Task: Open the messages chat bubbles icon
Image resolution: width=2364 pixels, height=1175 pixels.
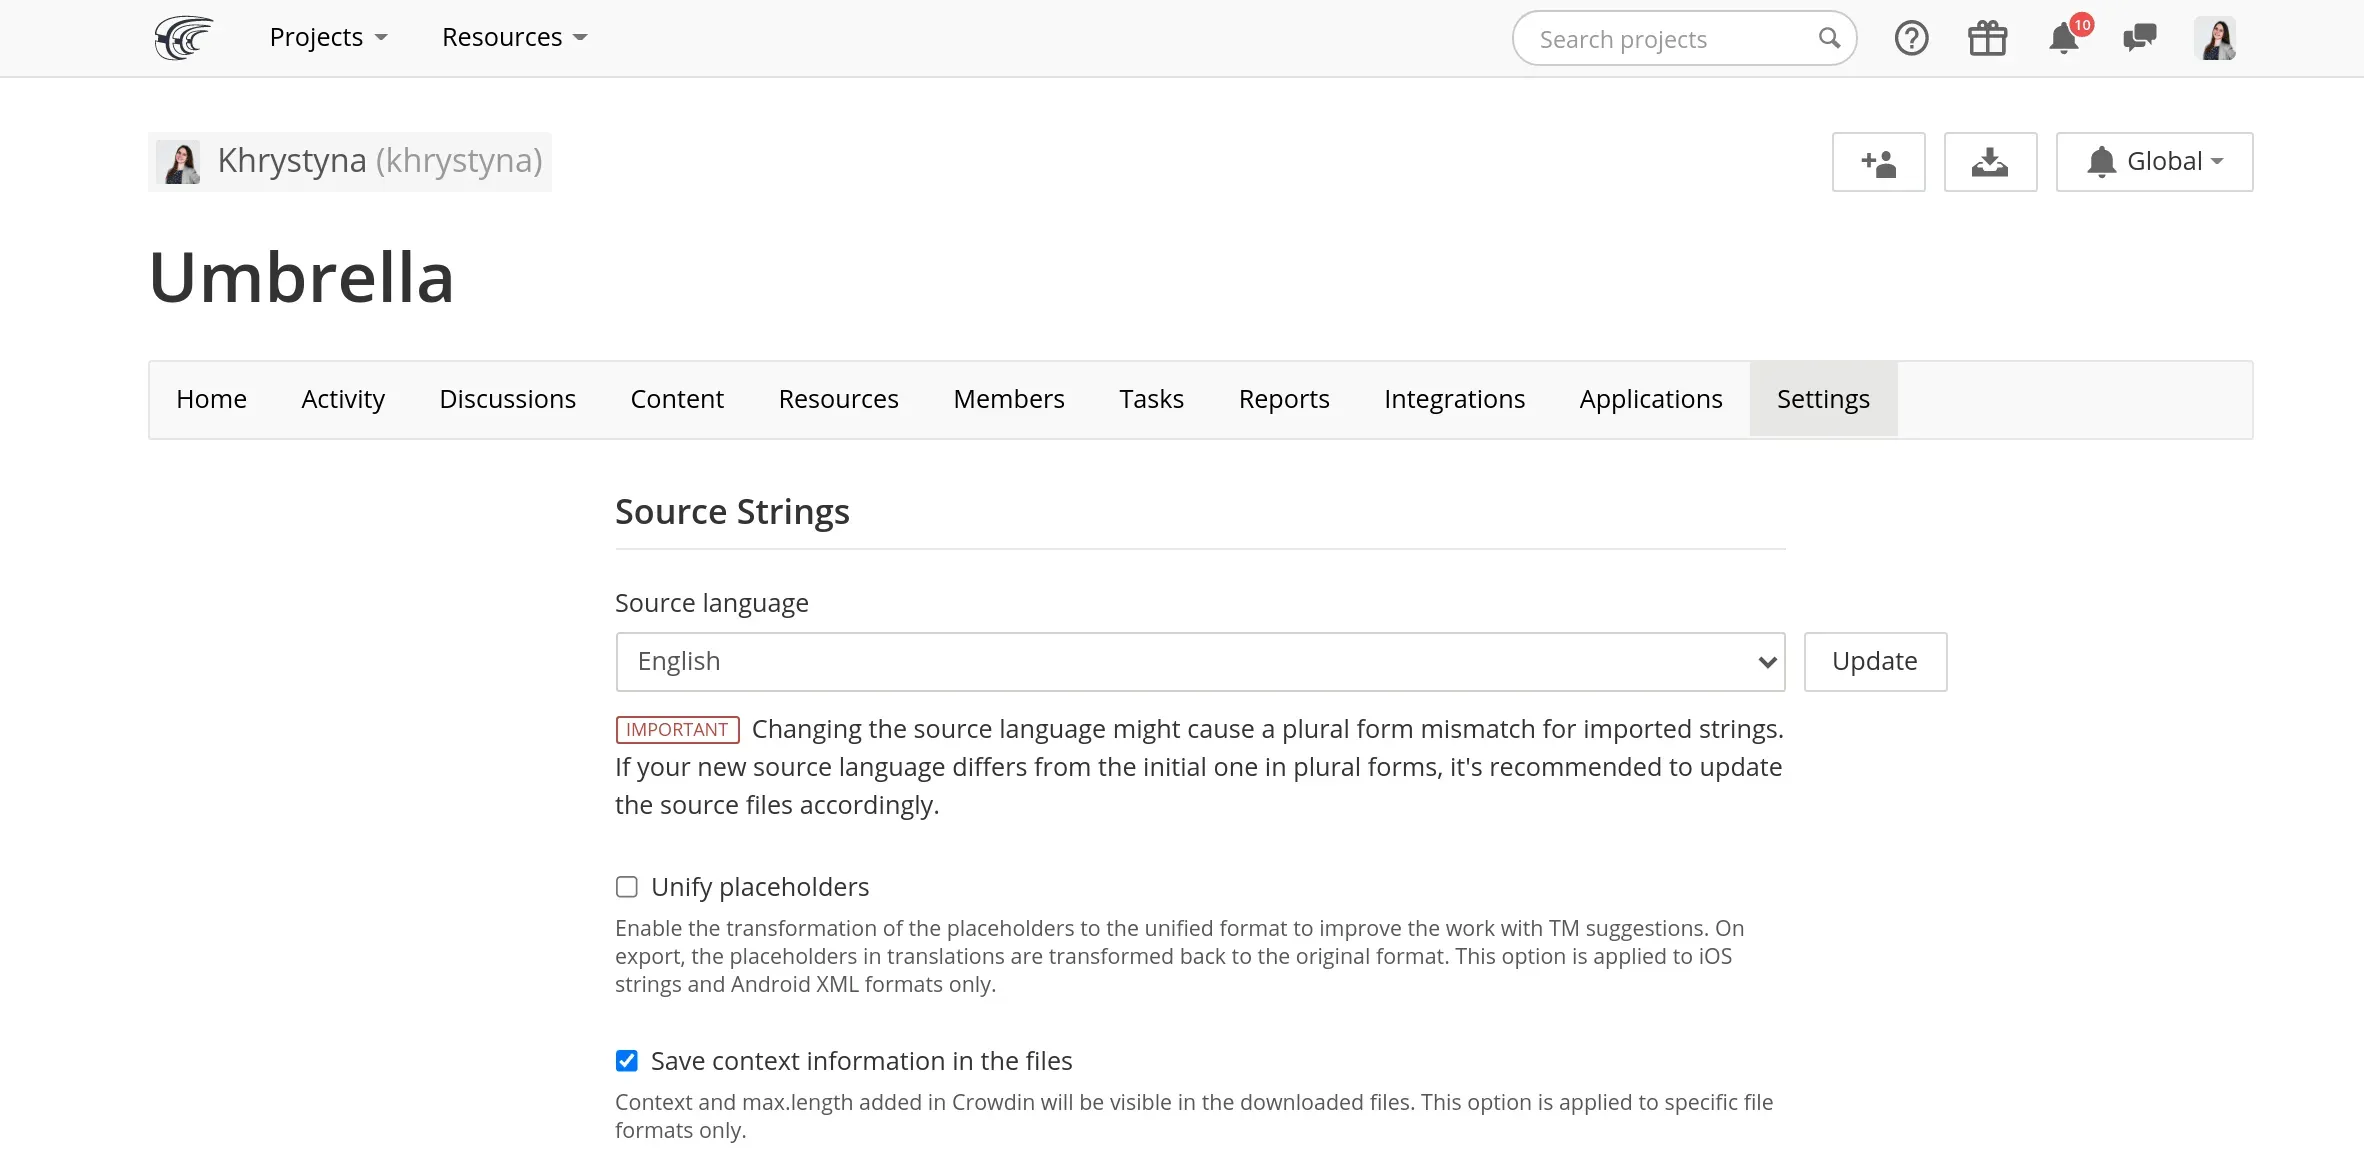Action: tap(2139, 39)
